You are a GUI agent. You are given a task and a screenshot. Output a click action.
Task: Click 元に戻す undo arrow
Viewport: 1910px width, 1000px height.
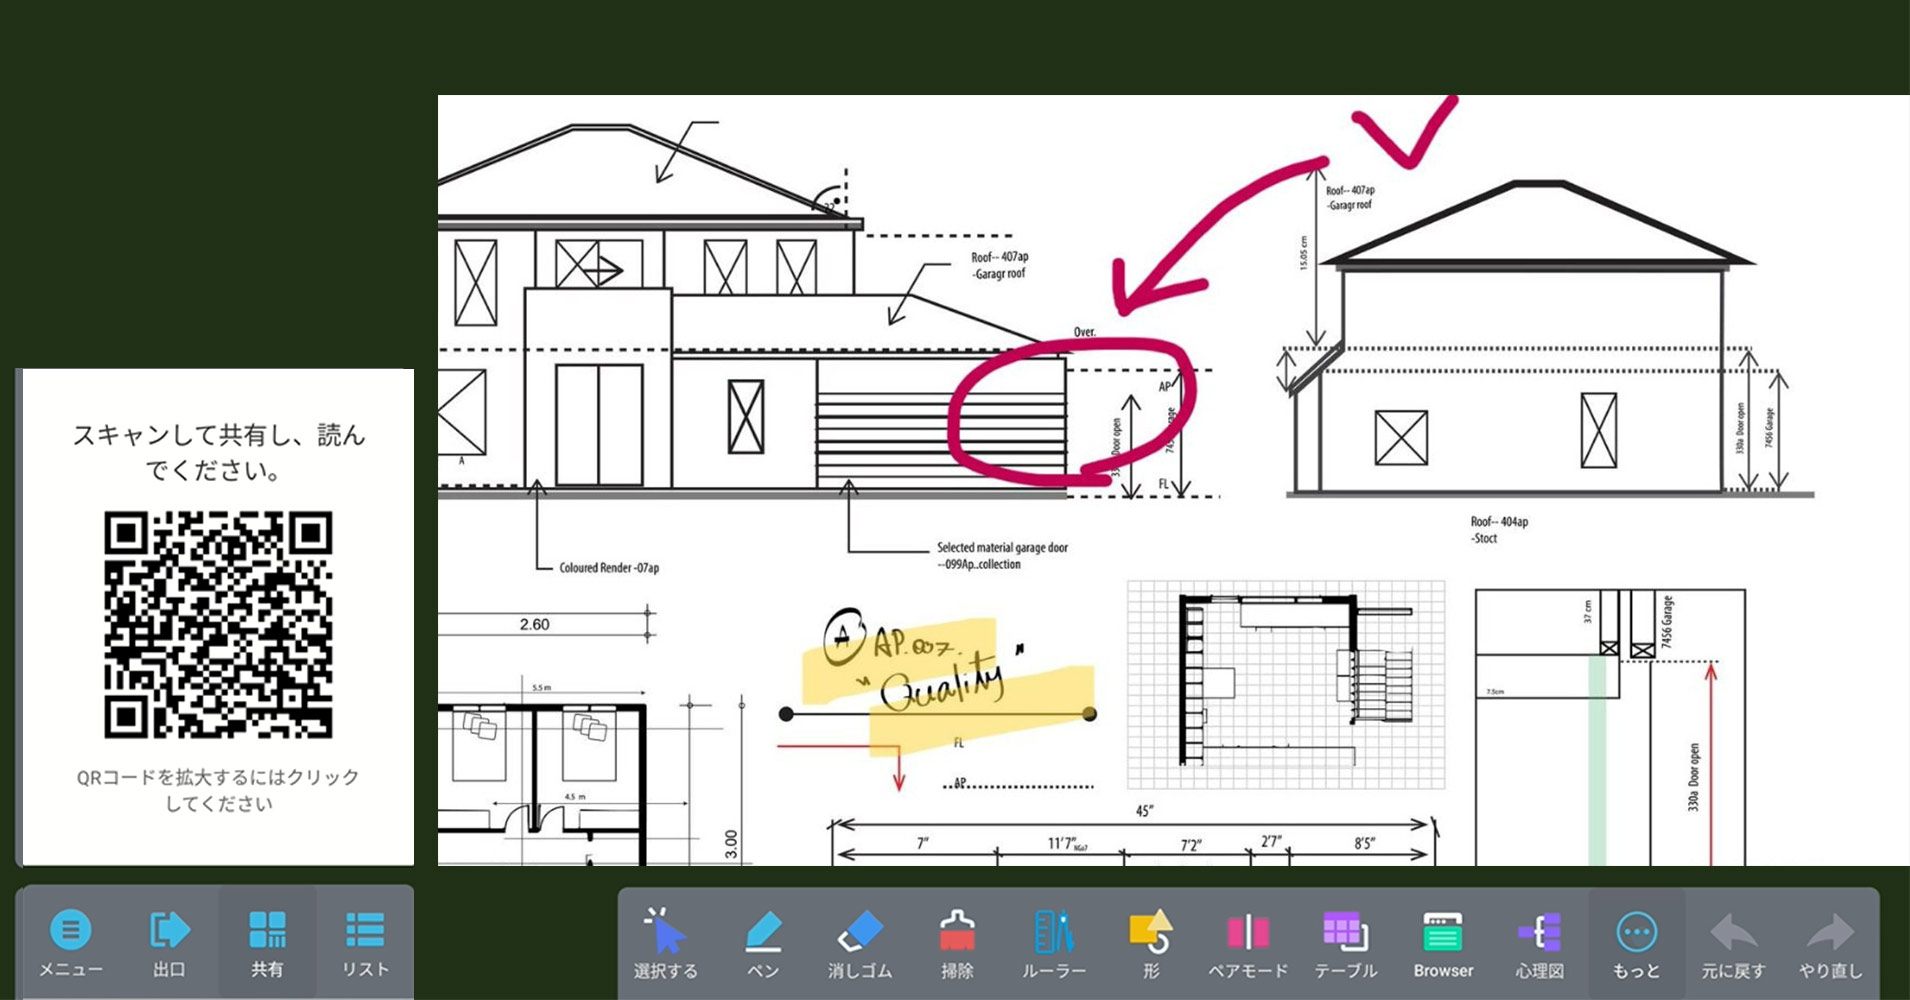pos(1733,943)
